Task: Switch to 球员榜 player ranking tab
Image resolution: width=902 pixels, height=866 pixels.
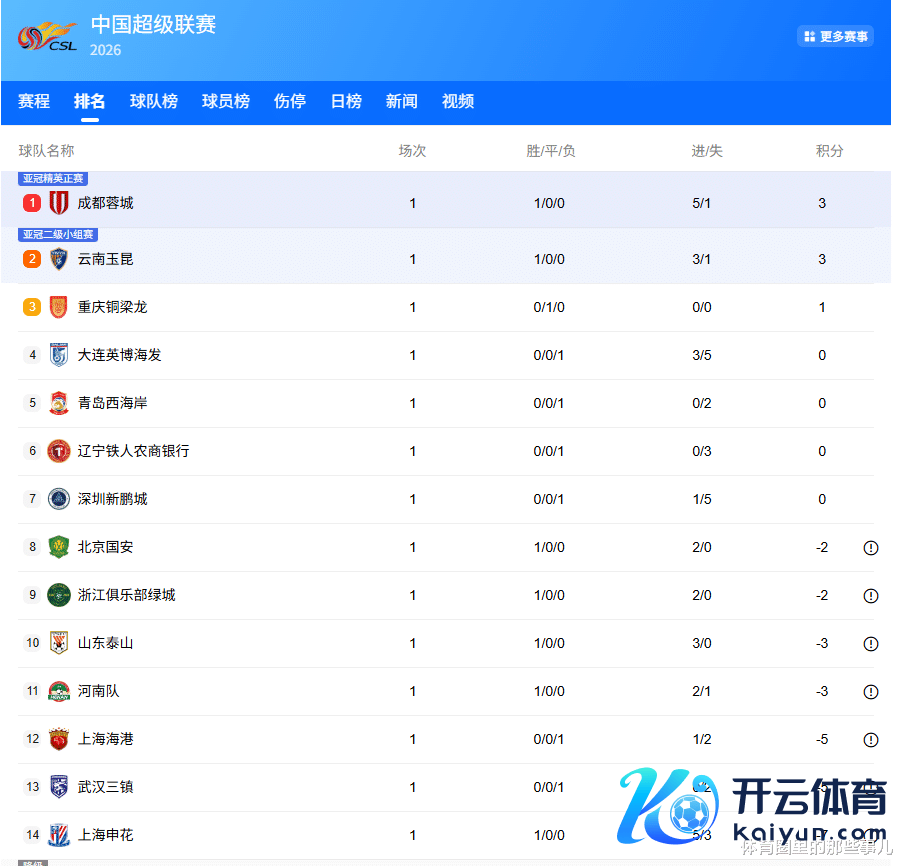Action: (226, 101)
